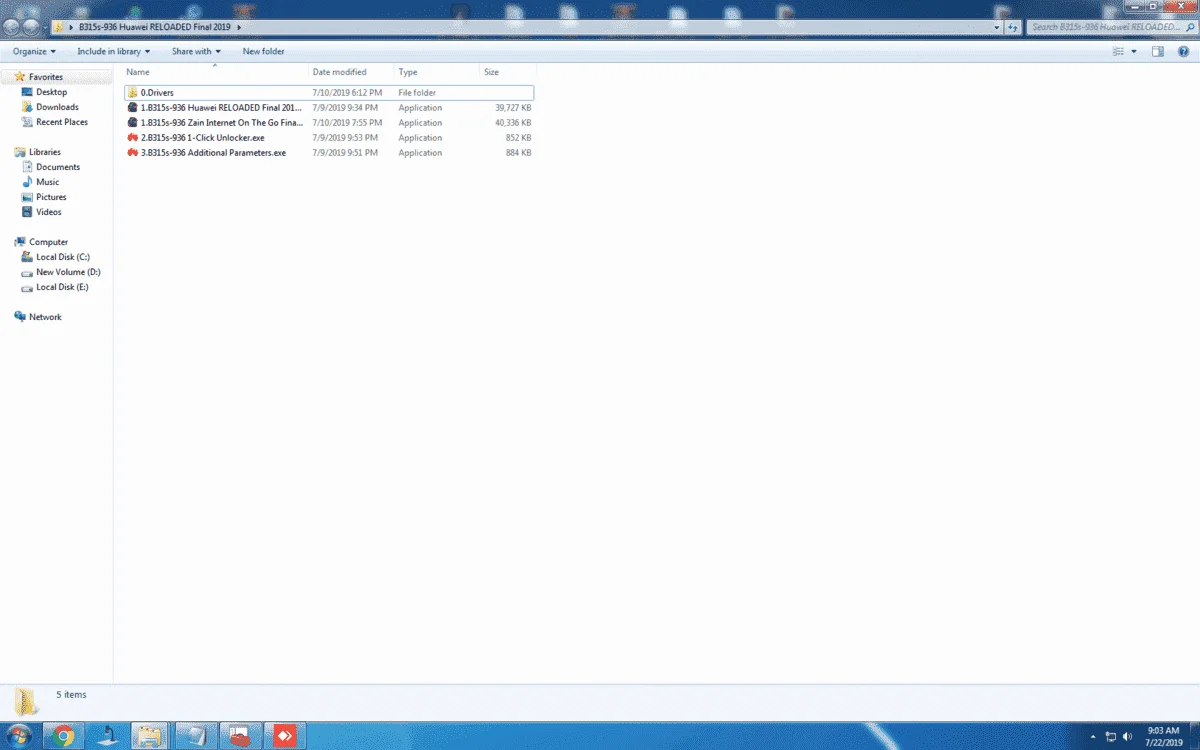
Task: Click the change view icon
Action: [x=1120, y=51]
